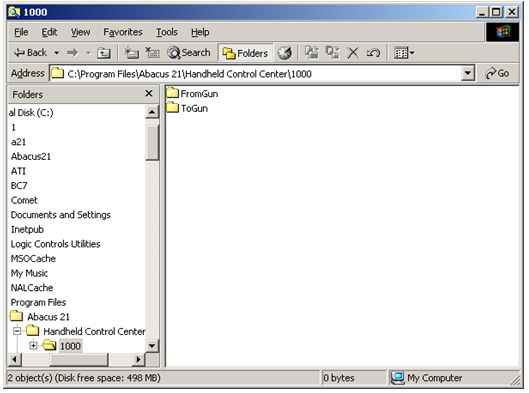Toggle the Folders pane button
This screenshot has width=529, height=393.
tap(245, 53)
